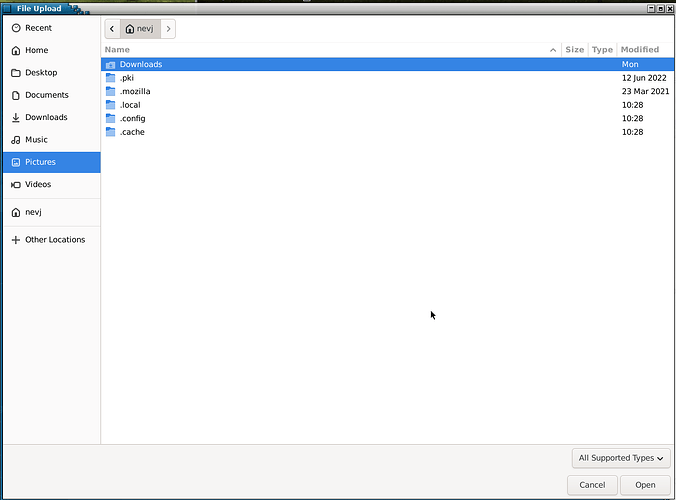
Task: Sort by the Size column header
Action: [575, 50]
